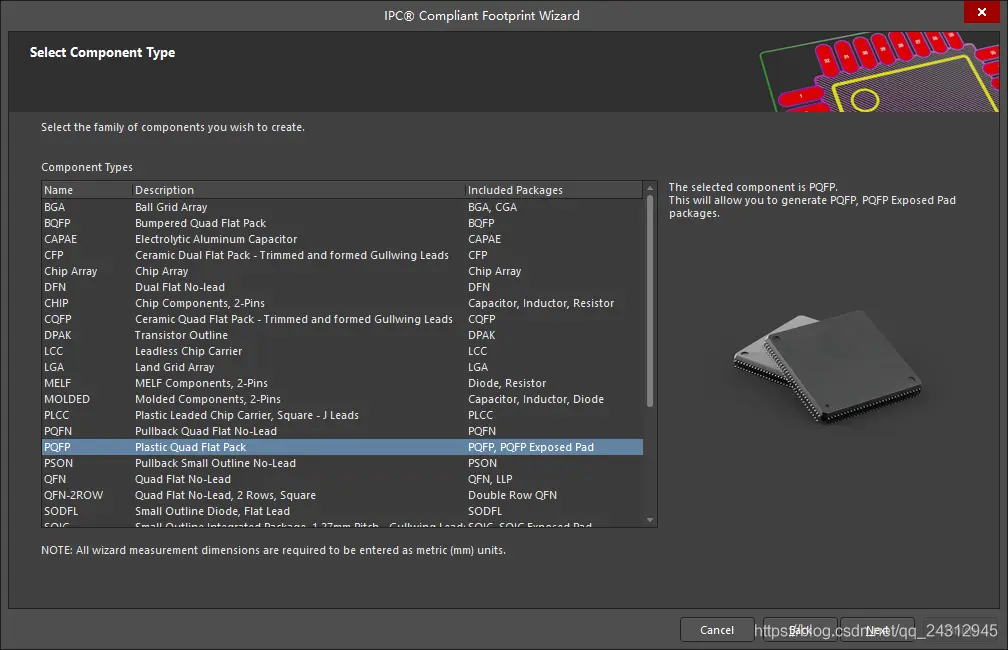This screenshot has width=1008, height=650.
Task: Click the scrollbar down arrow in component list
Action: (650, 519)
